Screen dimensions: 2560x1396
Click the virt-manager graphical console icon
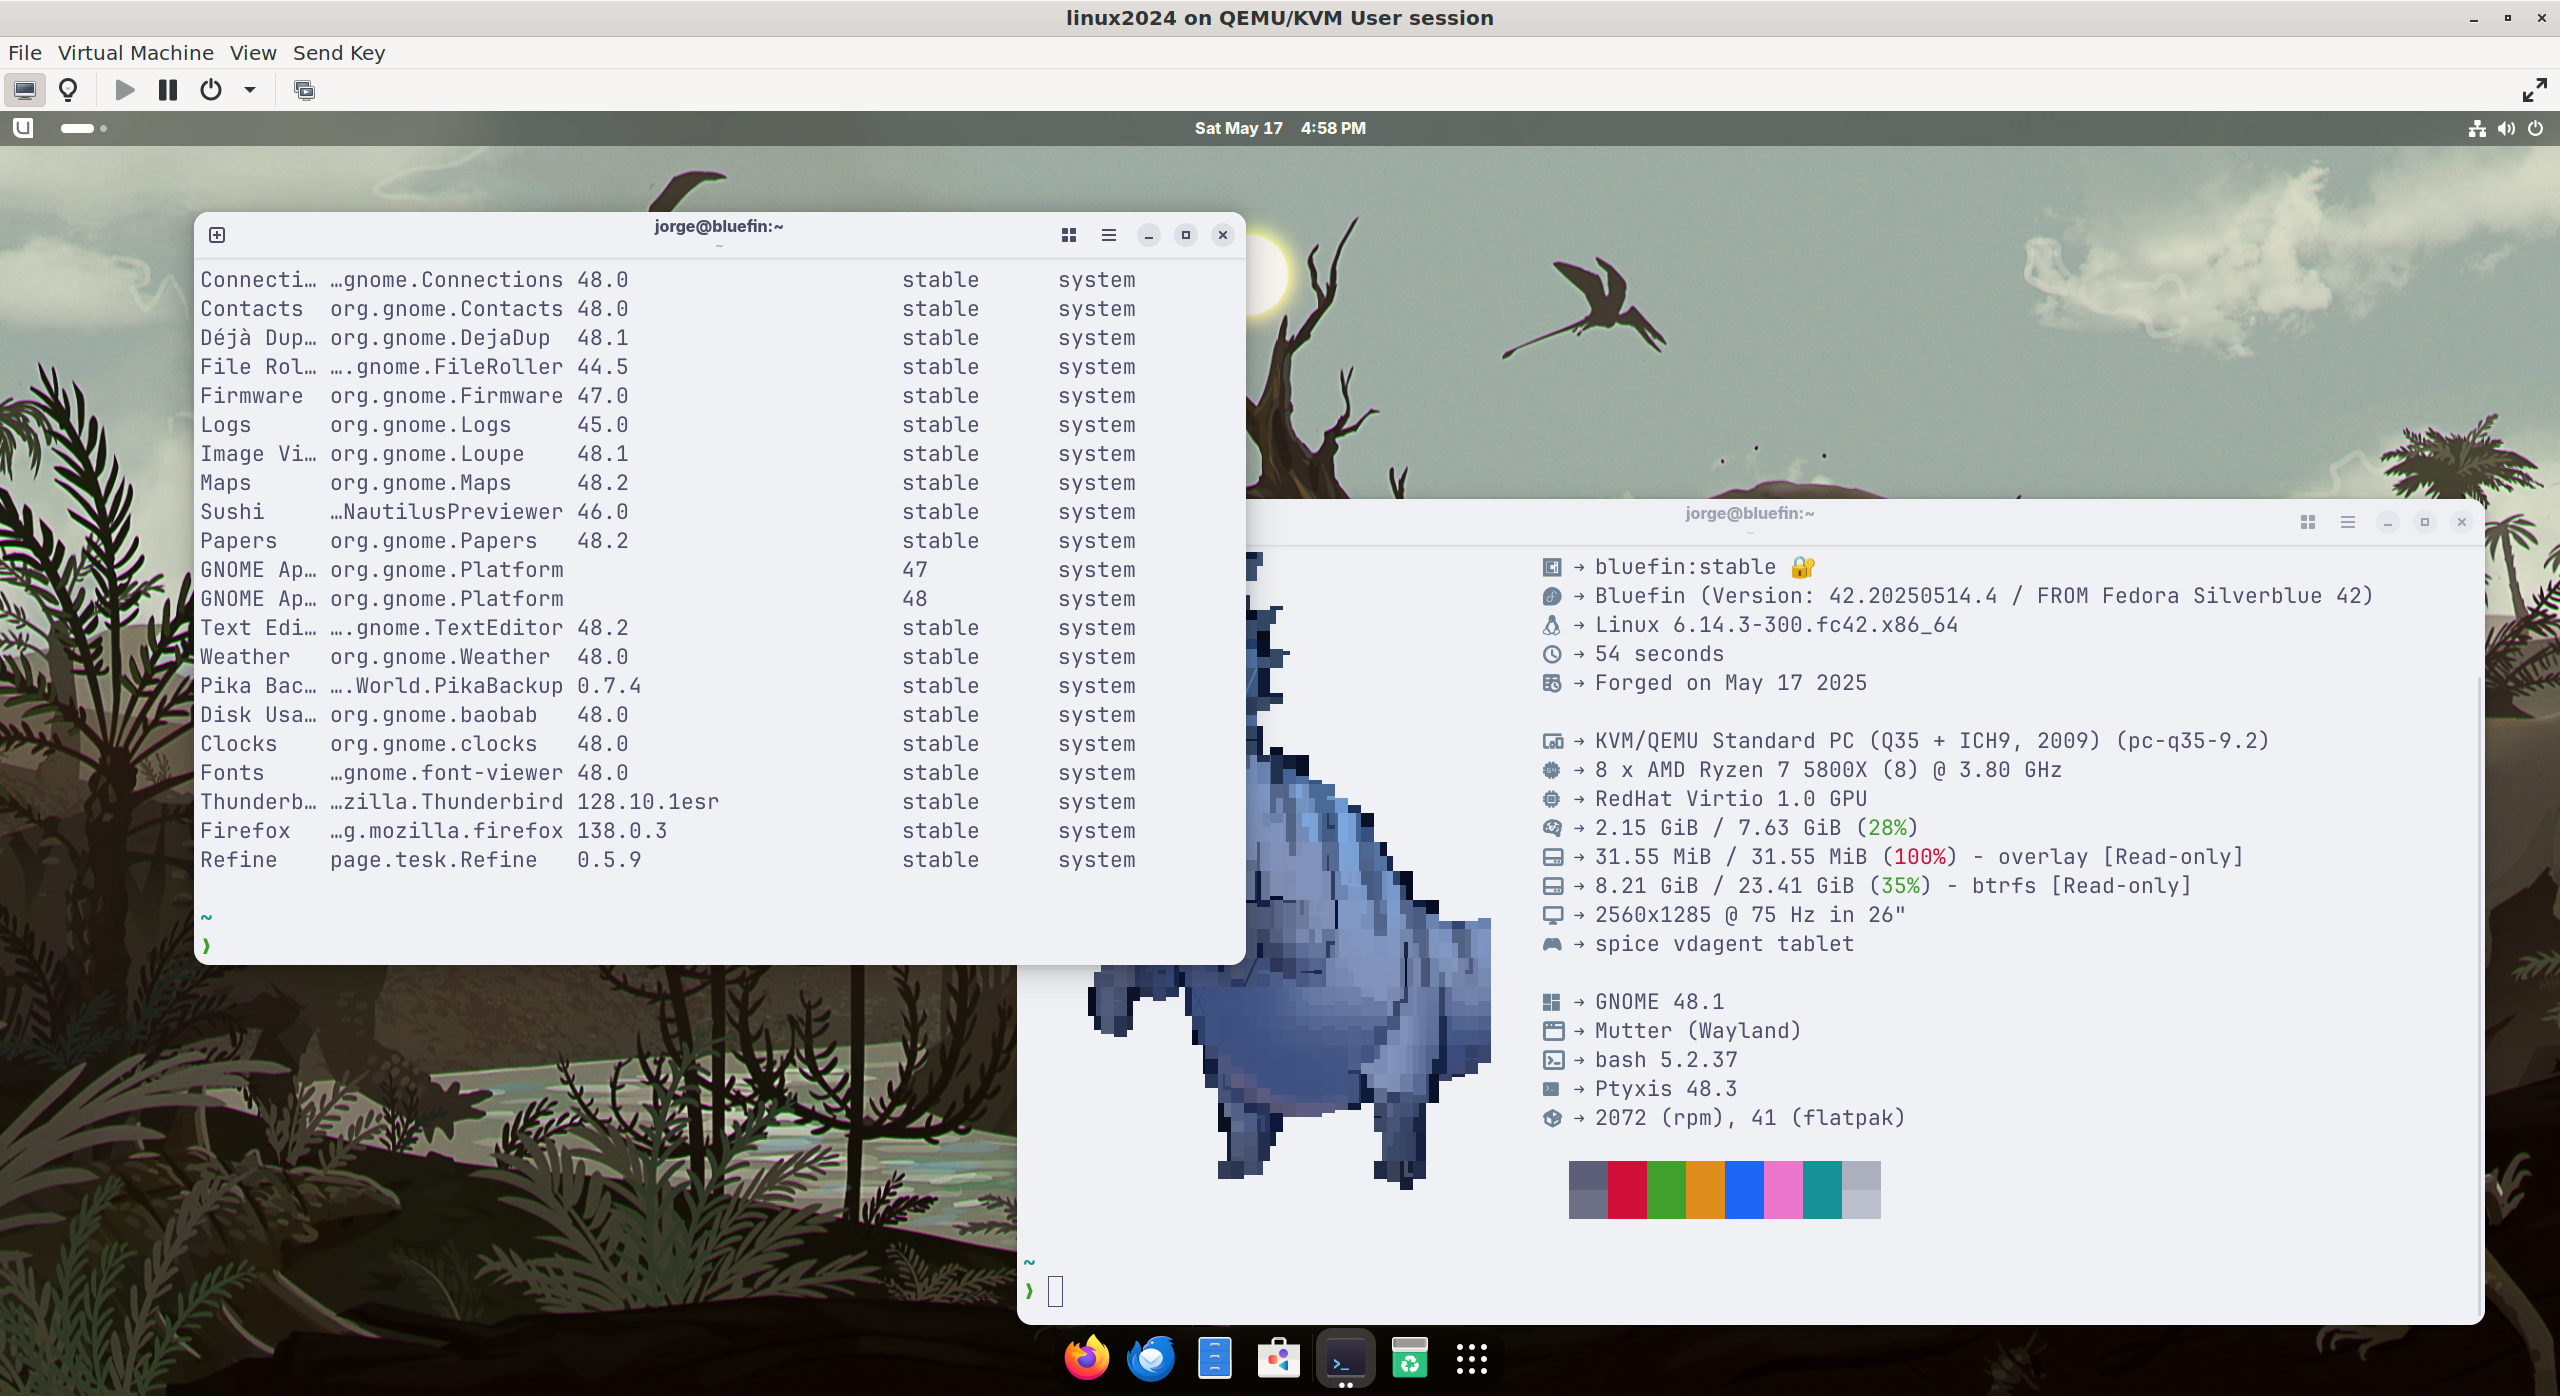(25, 90)
